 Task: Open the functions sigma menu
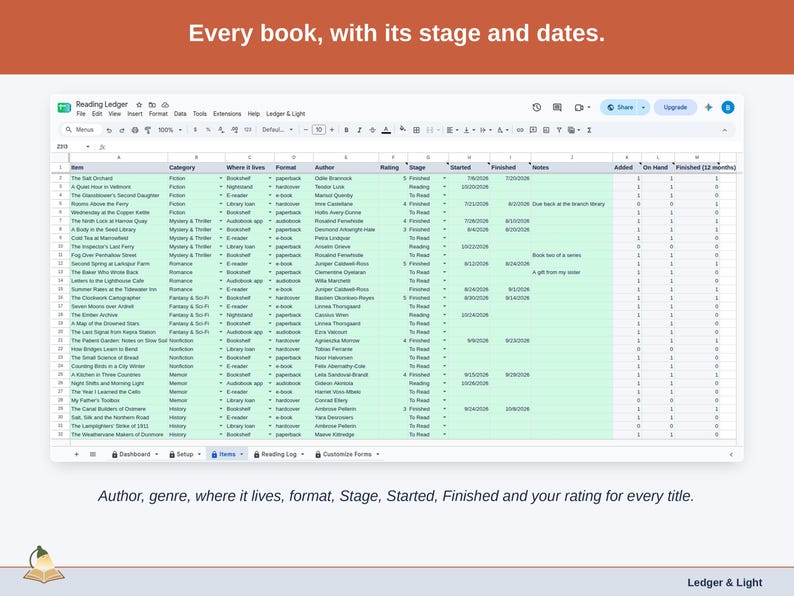[589, 130]
